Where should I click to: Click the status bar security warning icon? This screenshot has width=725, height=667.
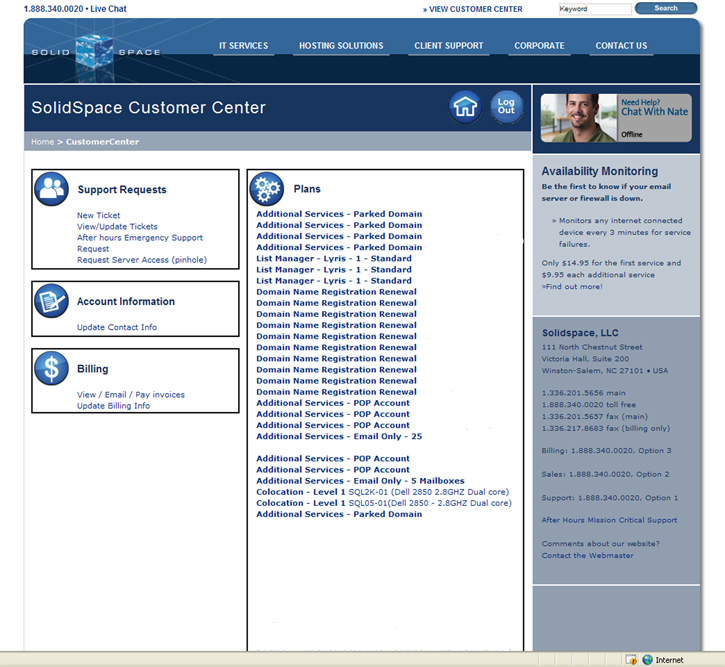click(x=631, y=660)
